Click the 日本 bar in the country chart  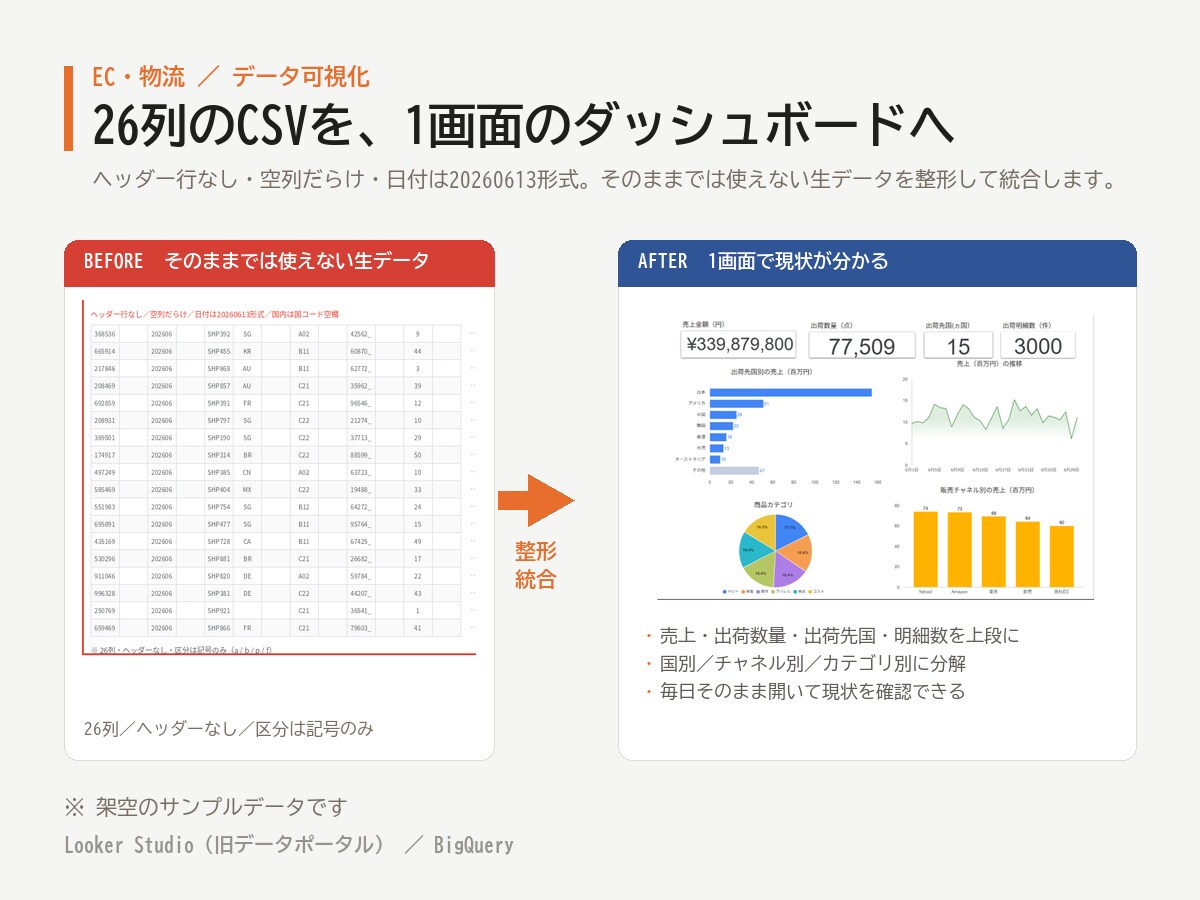[x=790, y=392]
